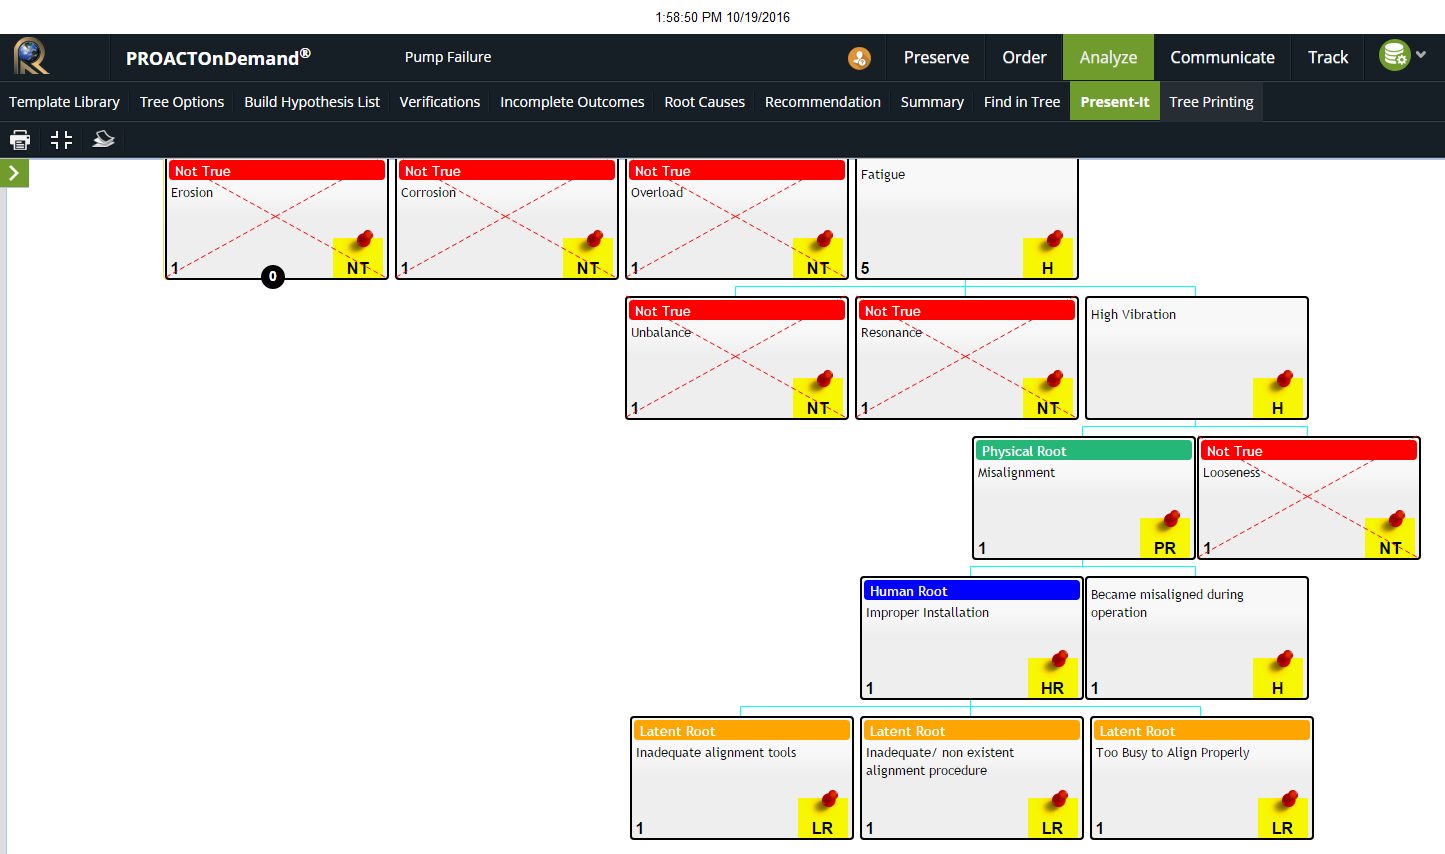Click the blue Human Root header
Image resolution: width=1445 pixels, height=854 pixels.
(x=971, y=591)
